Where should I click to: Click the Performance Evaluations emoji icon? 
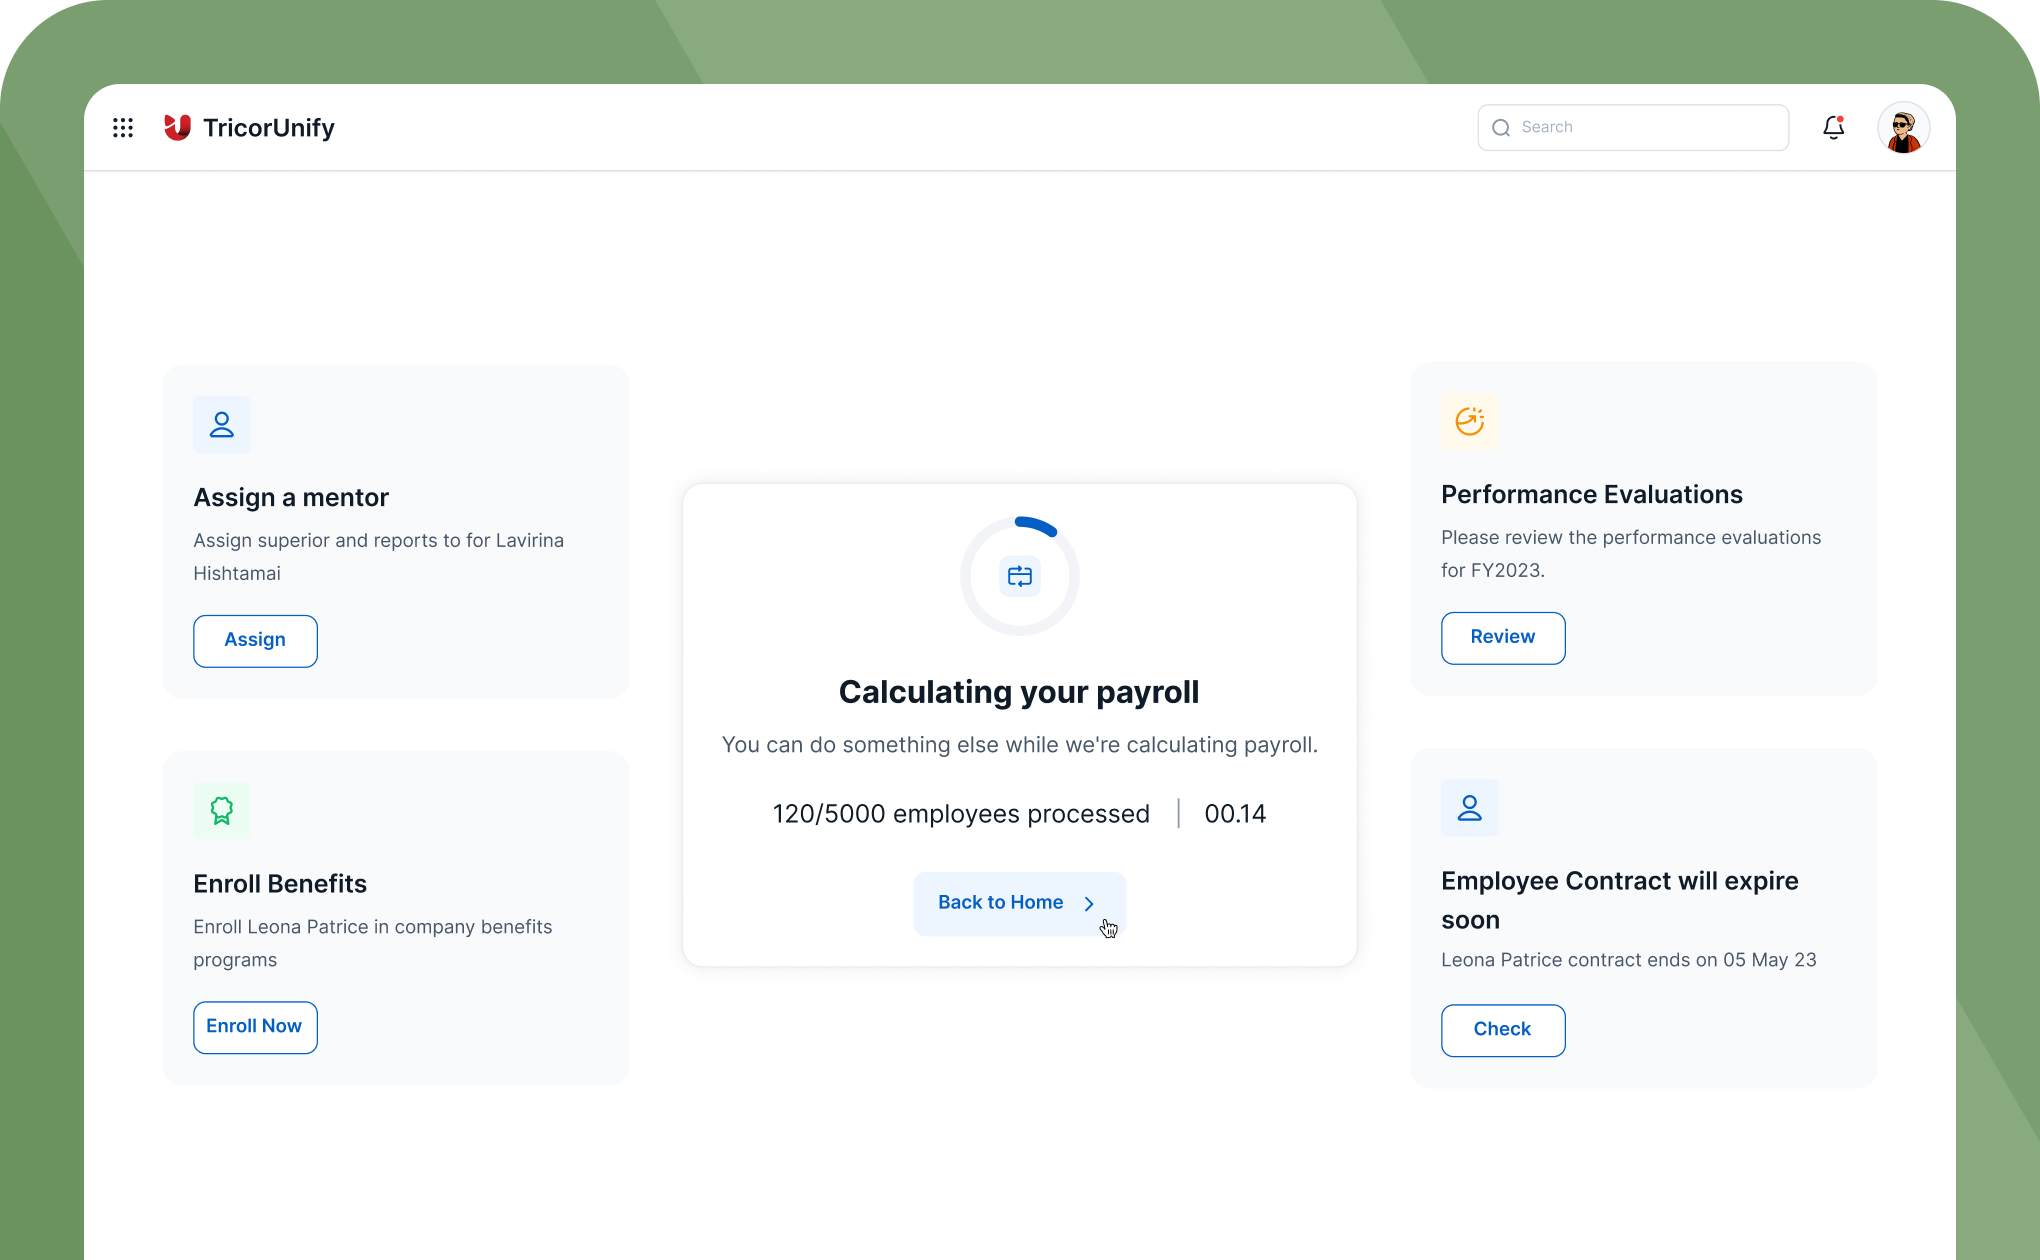point(1469,421)
